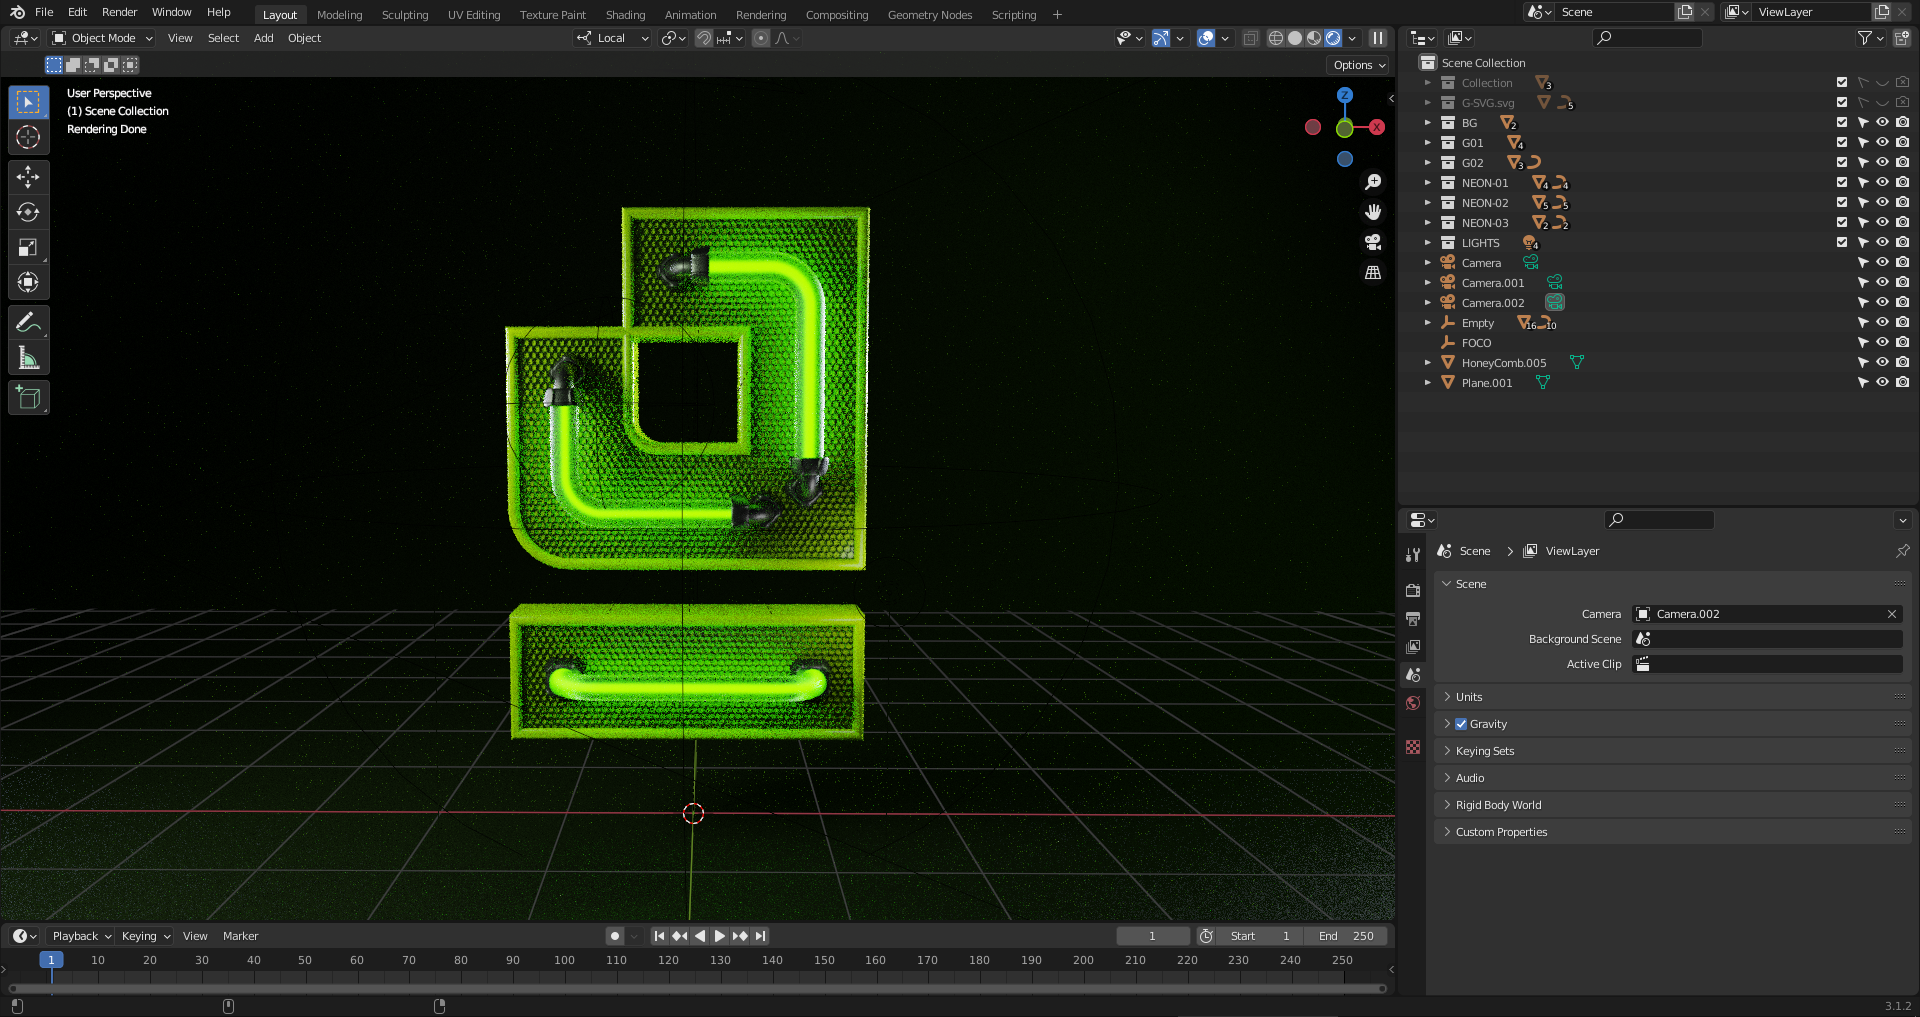Image resolution: width=1920 pixels, height=1017 pixels.
Task: Click the Options button in viewport header
Action: click(1359, 65)
